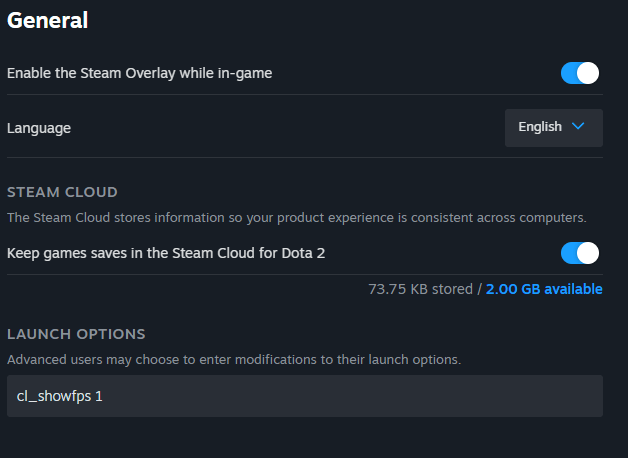Select the LAUNCH OPTIONS section header
The image size is (628, 458).
(x=76, y=334)
